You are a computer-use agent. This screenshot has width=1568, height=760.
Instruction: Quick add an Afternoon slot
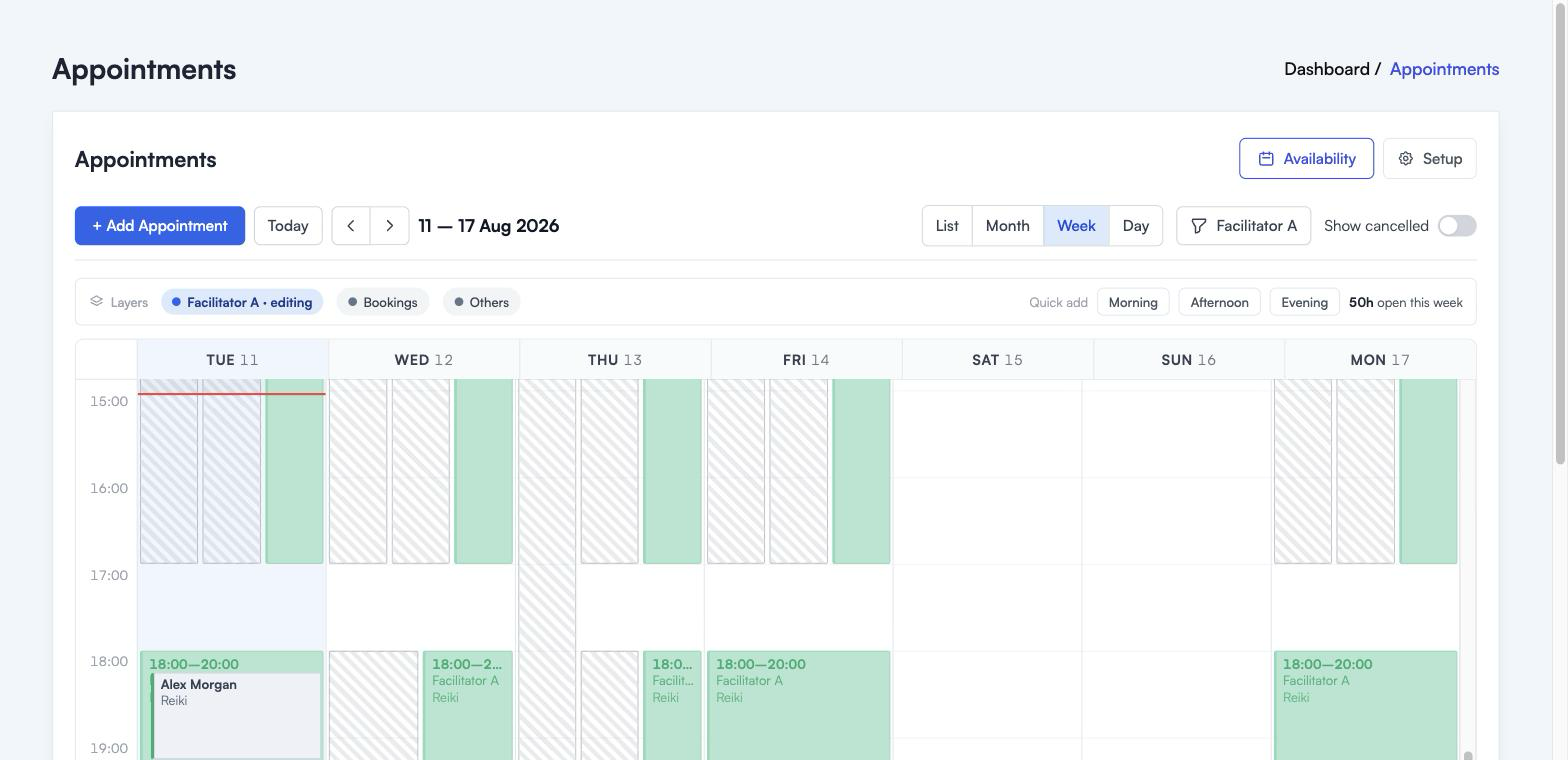(x=1219, y=302)
